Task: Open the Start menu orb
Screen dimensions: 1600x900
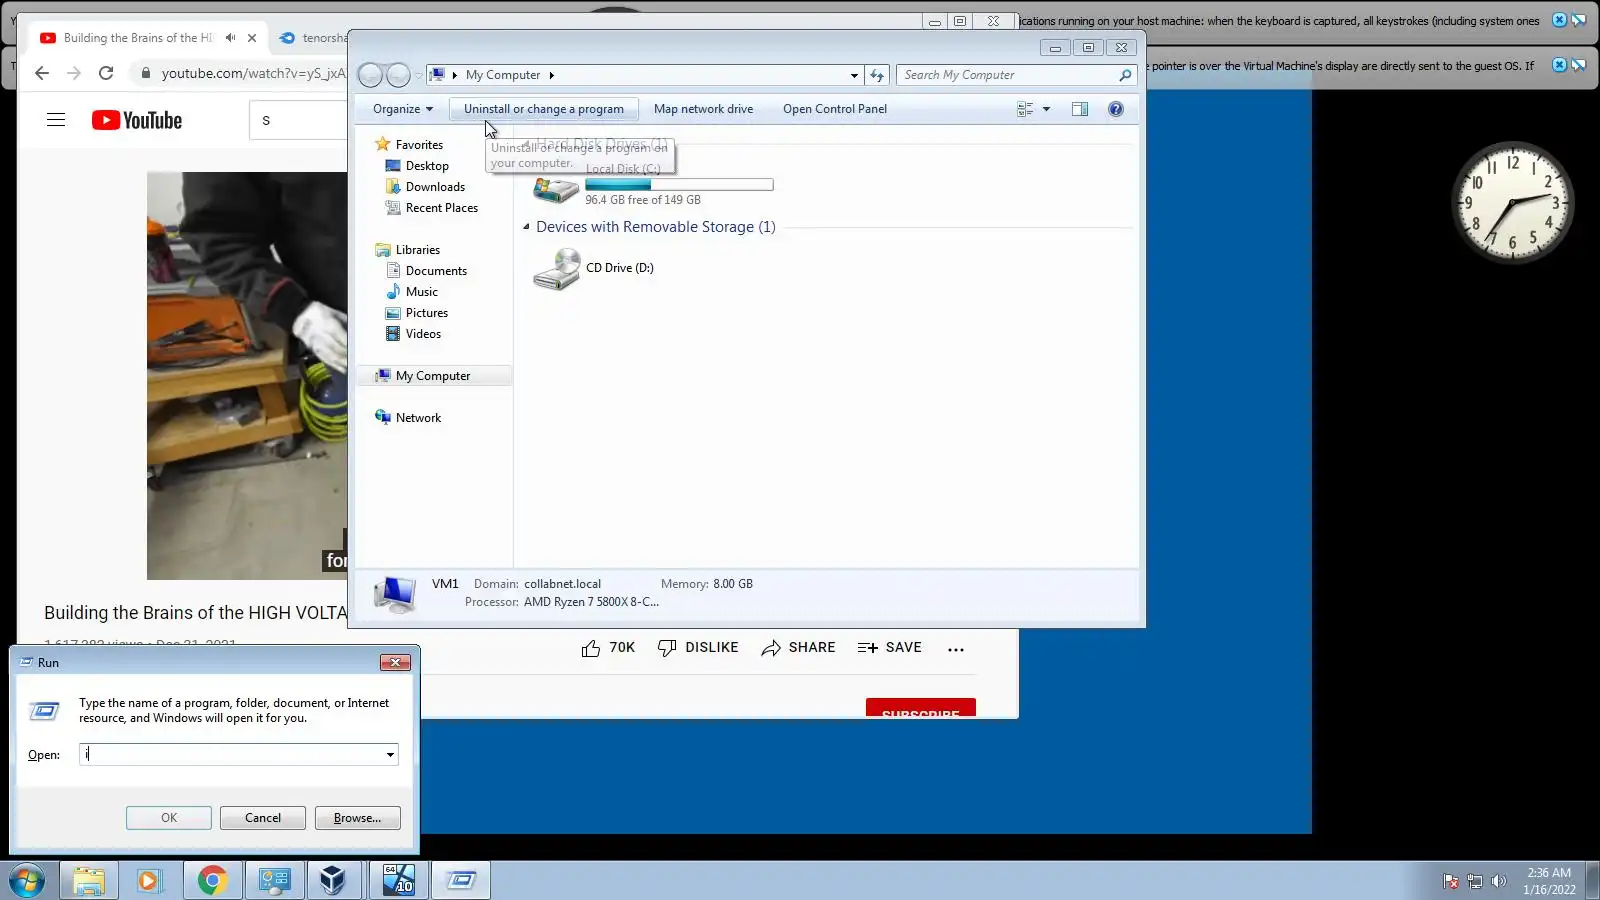Action: [x=27, y=881]
